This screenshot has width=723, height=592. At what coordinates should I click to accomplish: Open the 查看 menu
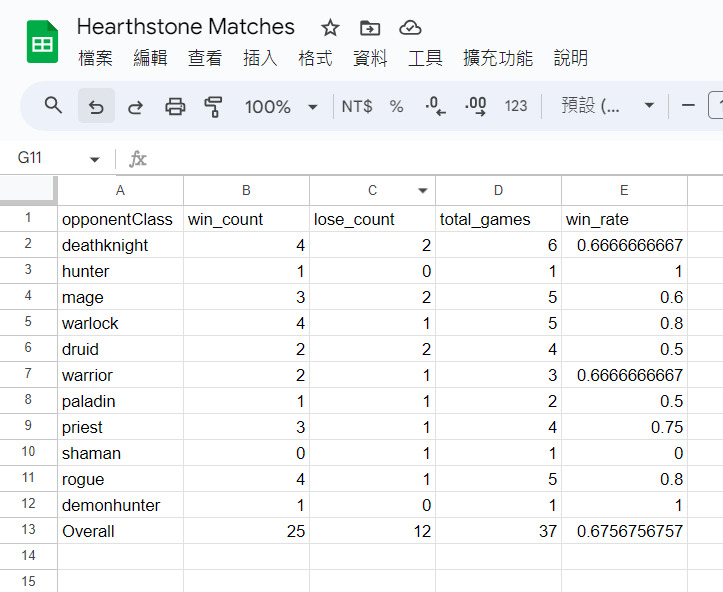pos(205,59)
